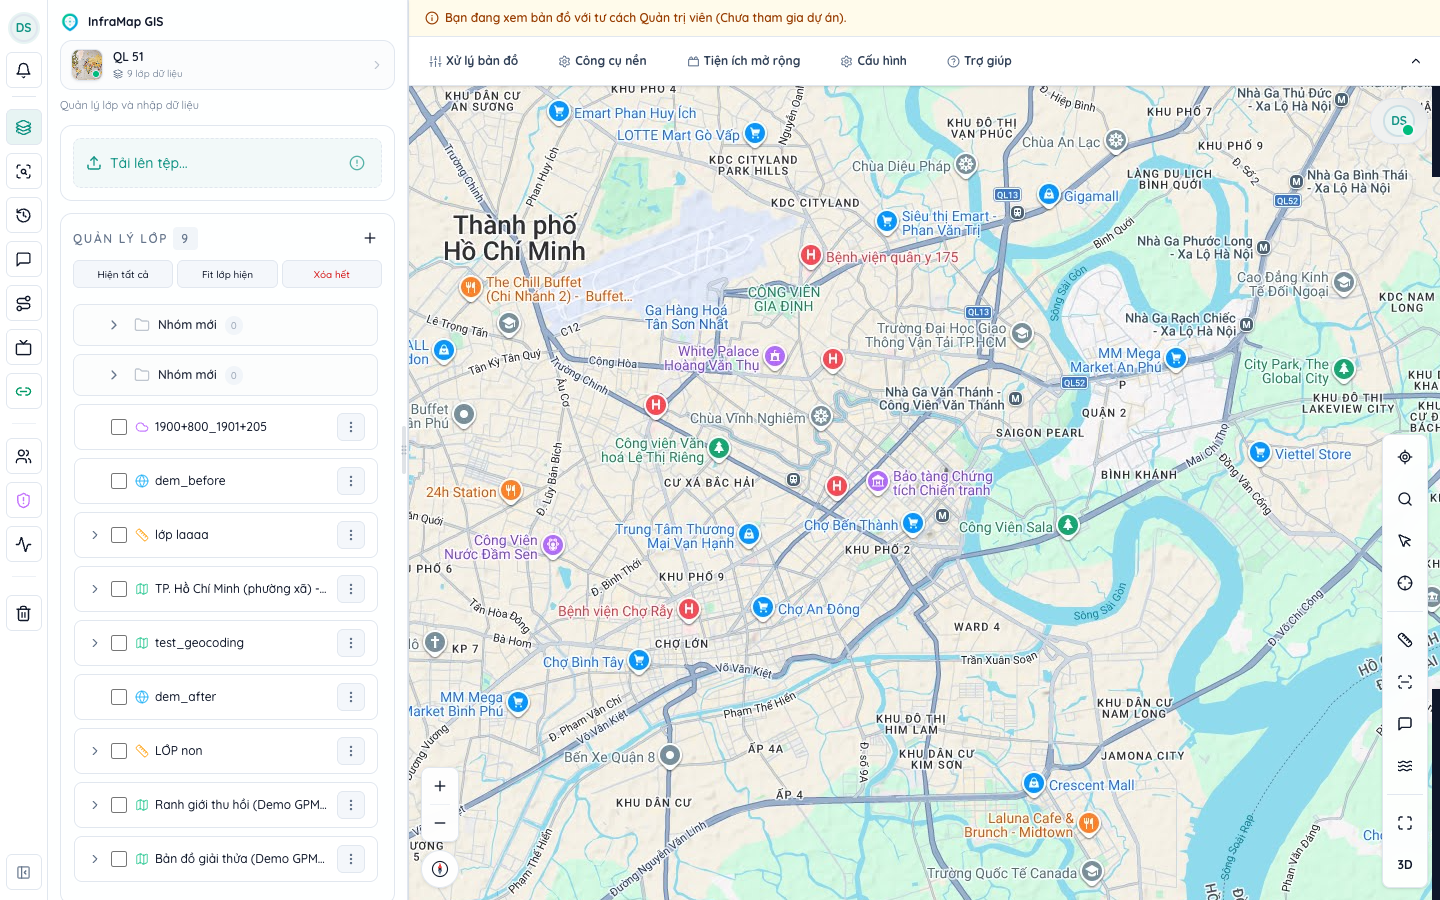This screenshot has width=1440, height=900.
Task: Click the Tải lên tệp upload area
Action: [228, 163]
